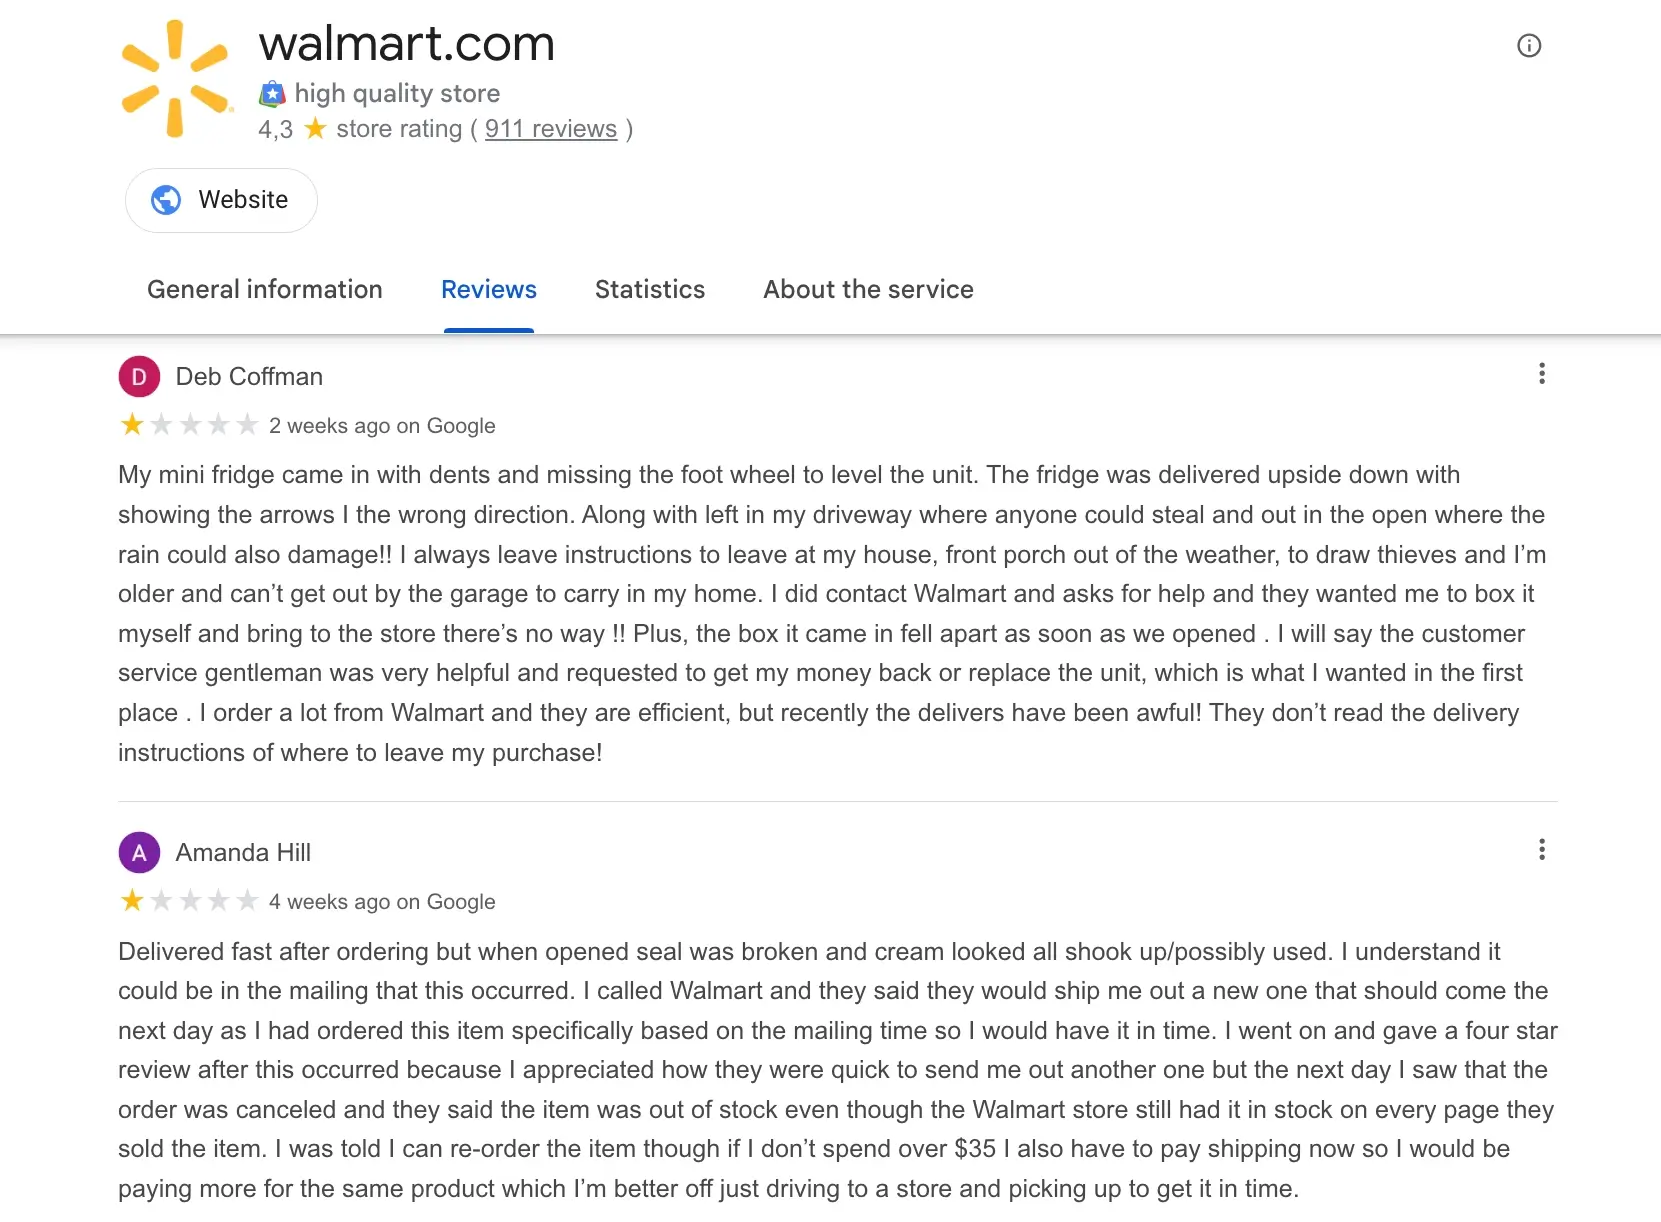Click the reviewer name Deb Coffman

[x=249, y=377]
